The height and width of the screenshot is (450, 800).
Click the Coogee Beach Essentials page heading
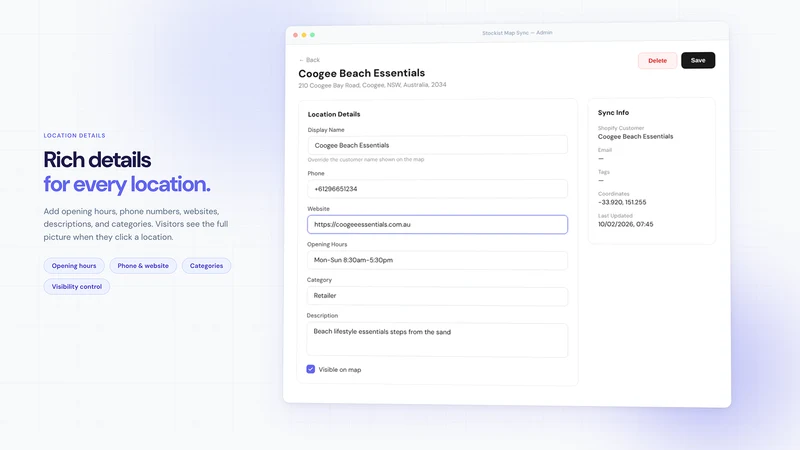[x=362, y=73]
